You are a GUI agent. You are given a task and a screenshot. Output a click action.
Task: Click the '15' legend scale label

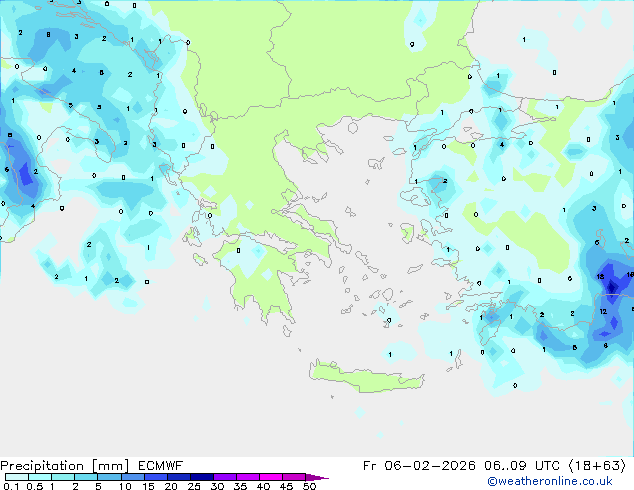click(148, 486)
